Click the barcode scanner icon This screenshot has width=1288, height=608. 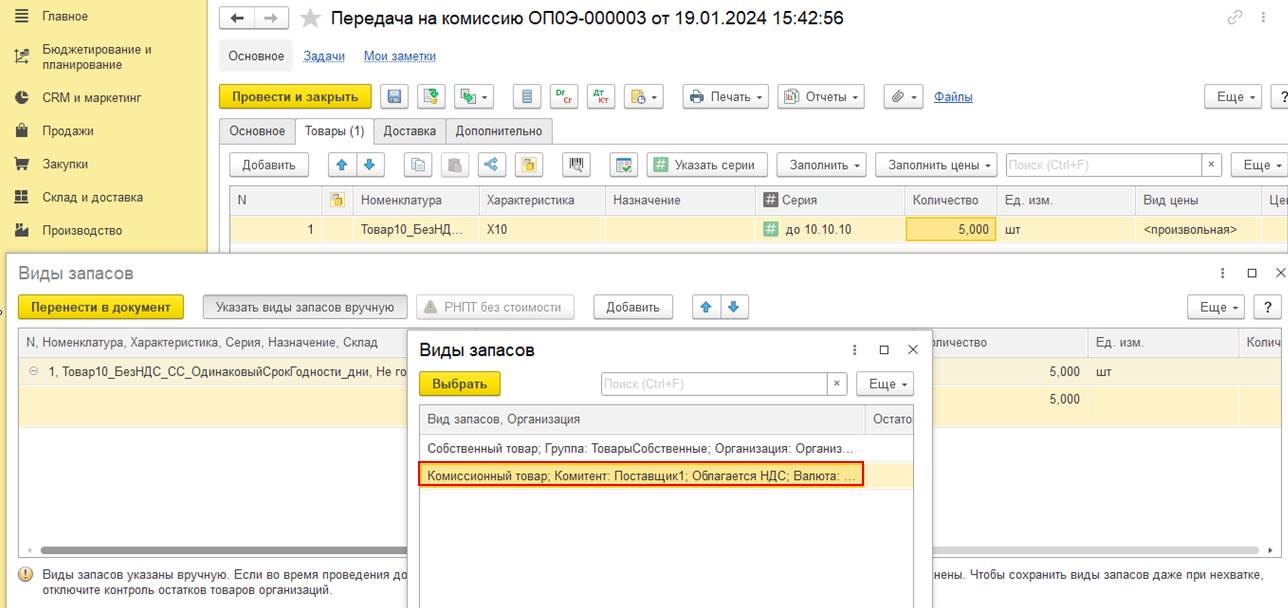(577, 165)
